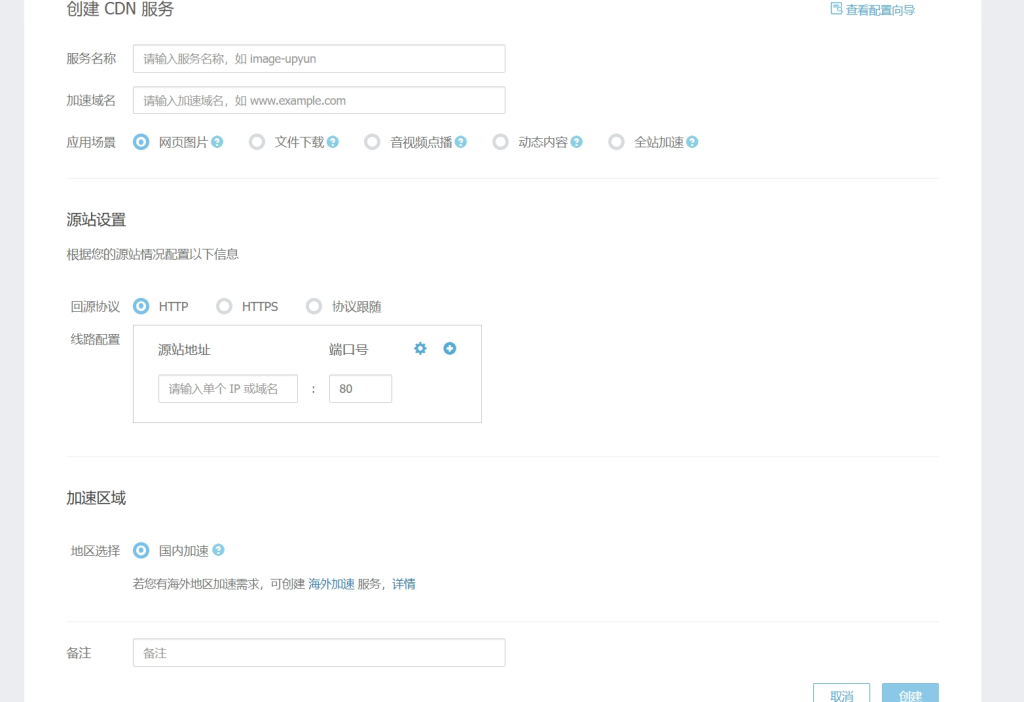Select the 文件下载 scenario radio button

coord(257,142)
